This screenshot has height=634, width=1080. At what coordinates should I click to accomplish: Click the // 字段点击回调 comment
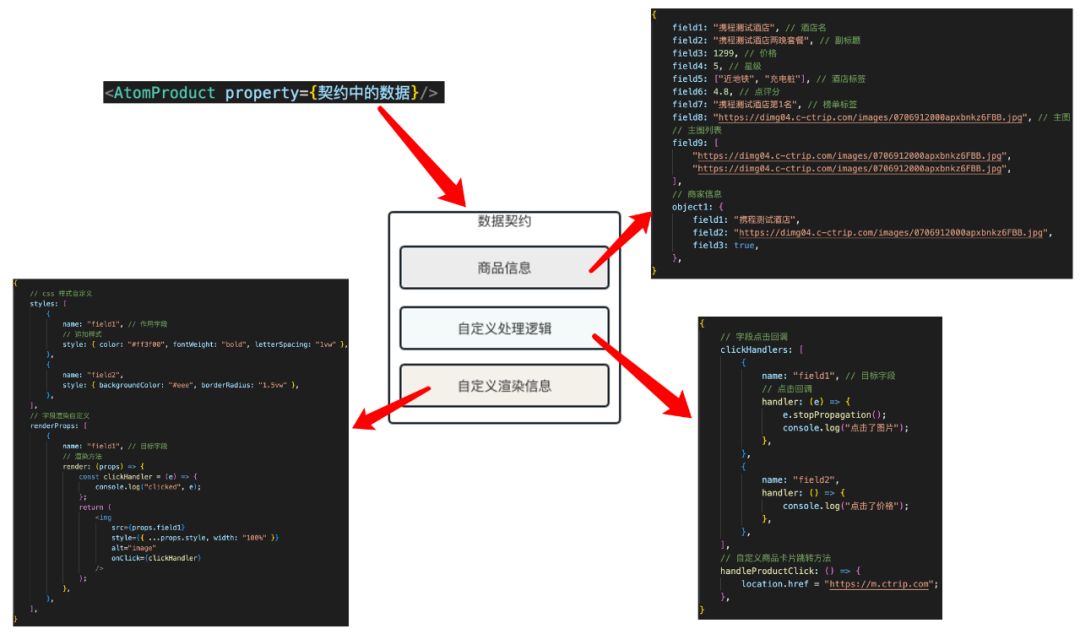754,337
